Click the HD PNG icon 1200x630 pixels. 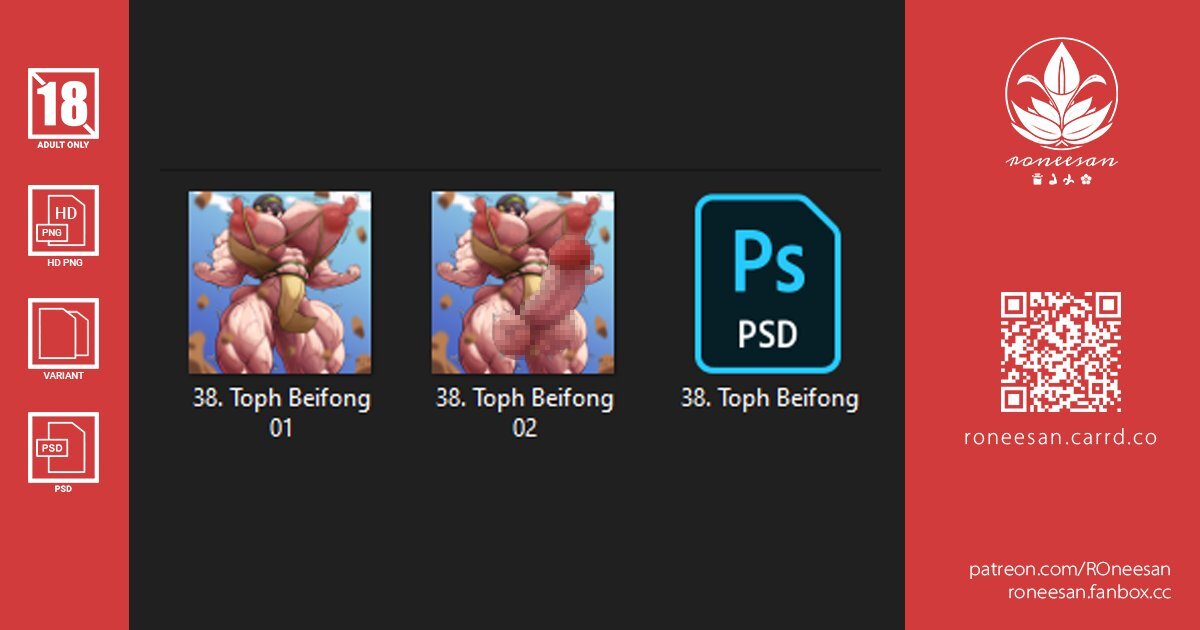63,220
